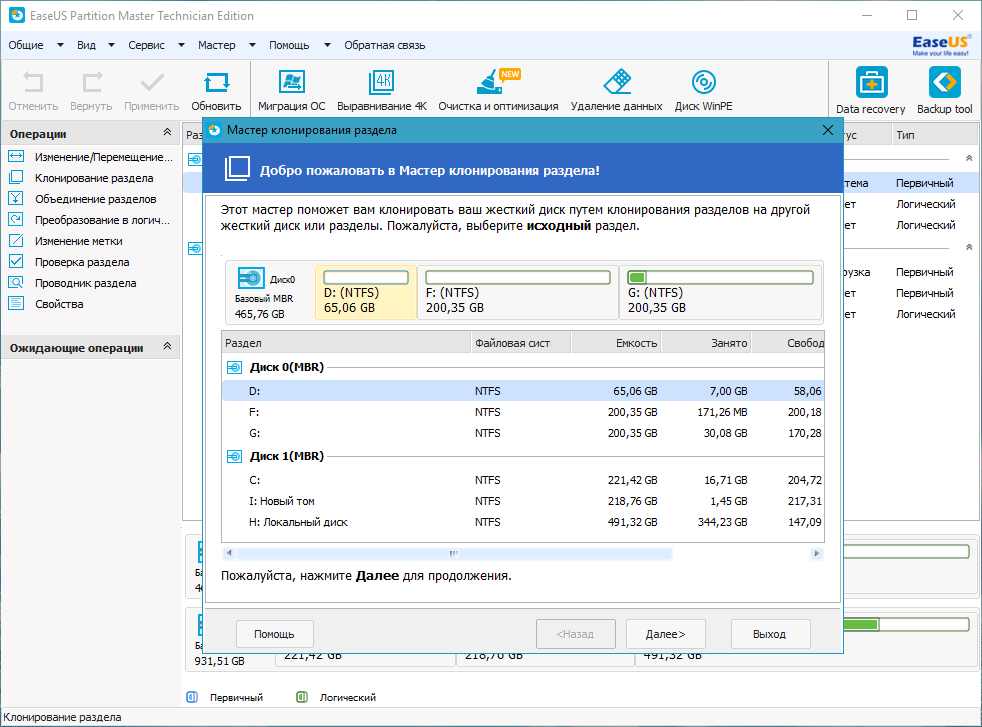Image resolution: width=982 pixels, height=727 pixels.
Task: Click horizontal scrollbar thumb in partition list
Action: tap(454, 554)
